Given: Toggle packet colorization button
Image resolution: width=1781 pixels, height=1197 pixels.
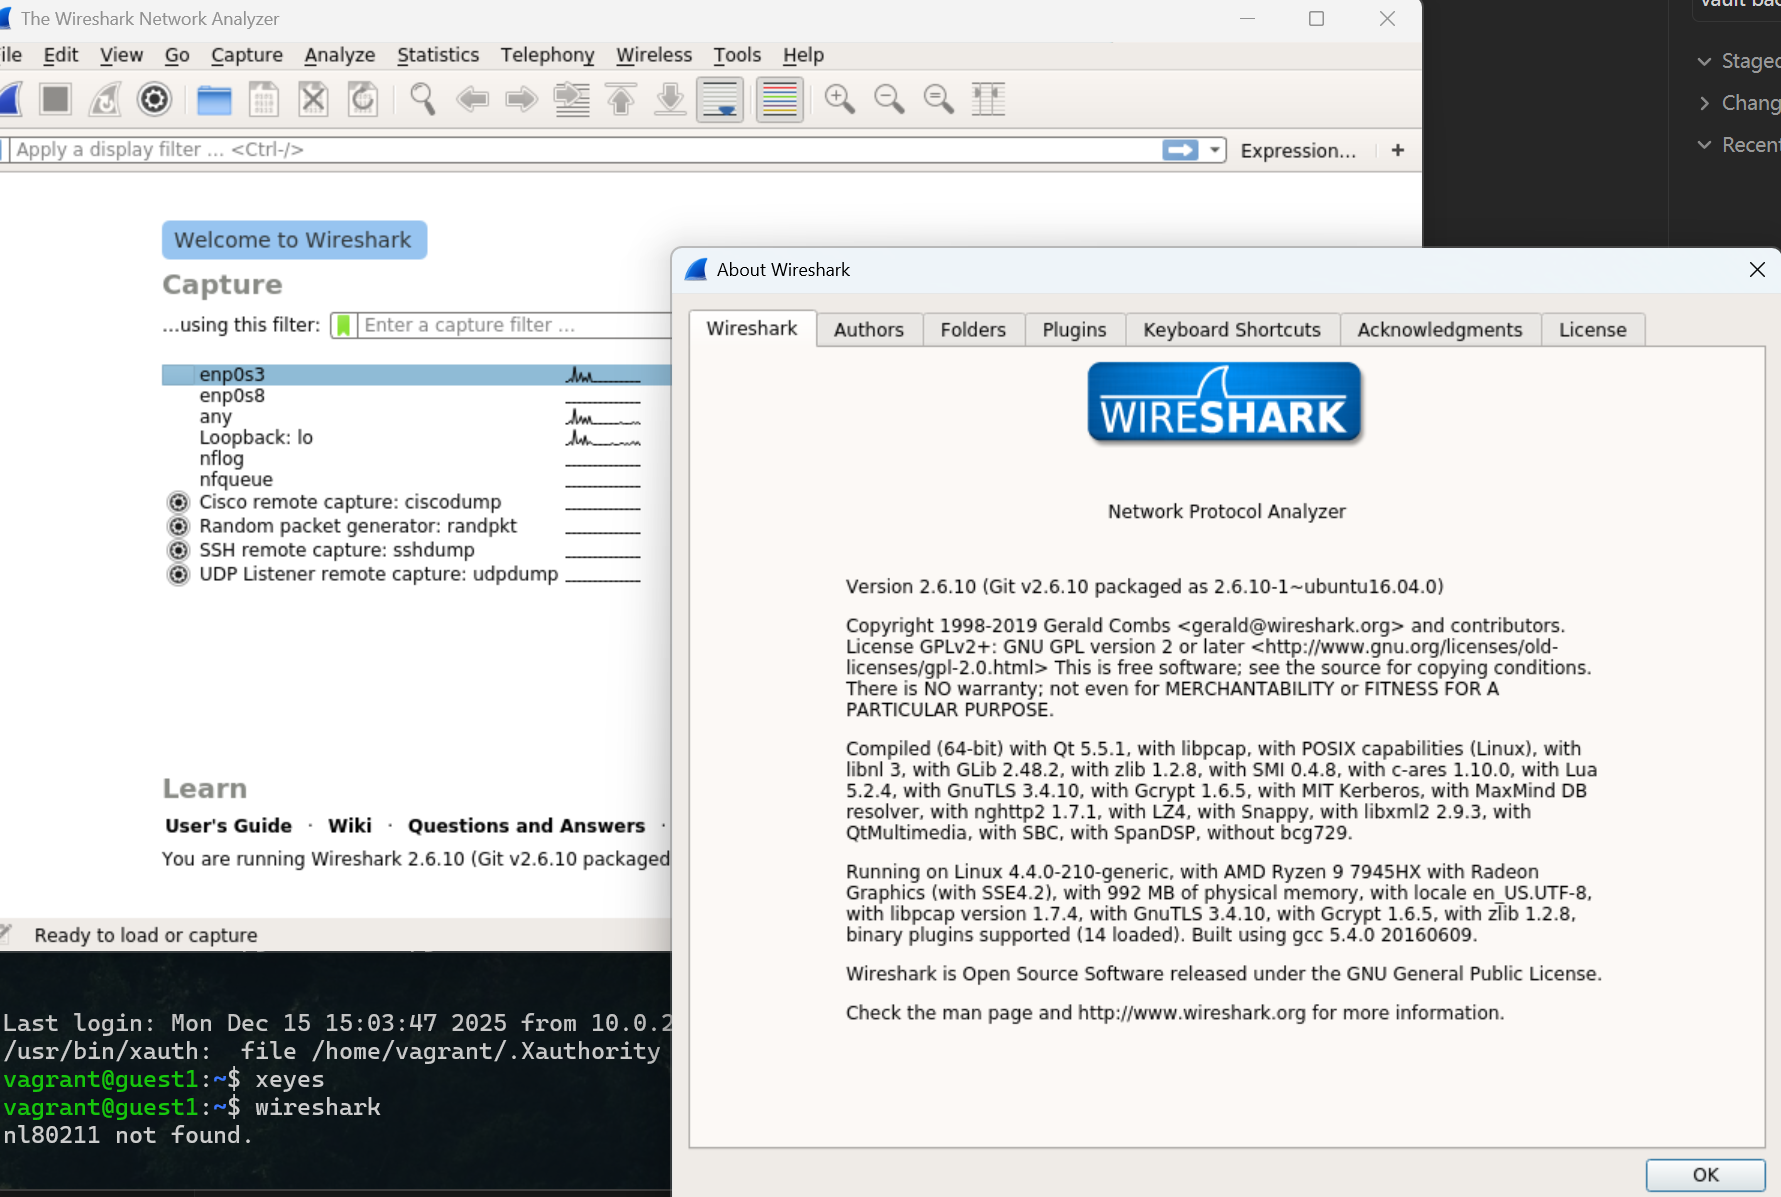Looking at the screenshot, I should coord(780,99).
